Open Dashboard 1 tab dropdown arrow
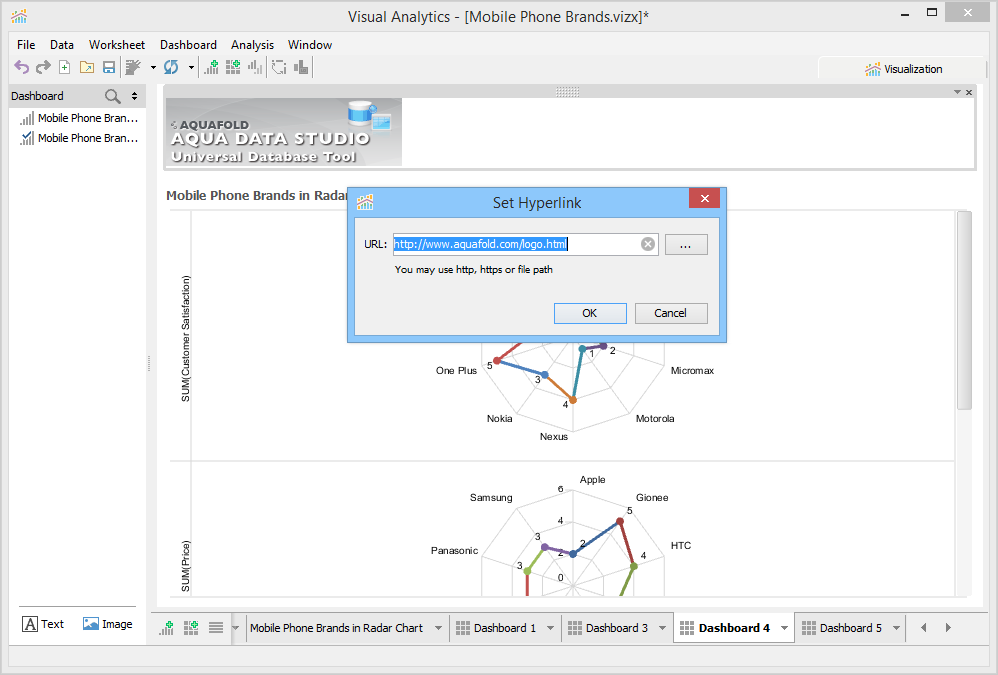 tap(551, 628)
